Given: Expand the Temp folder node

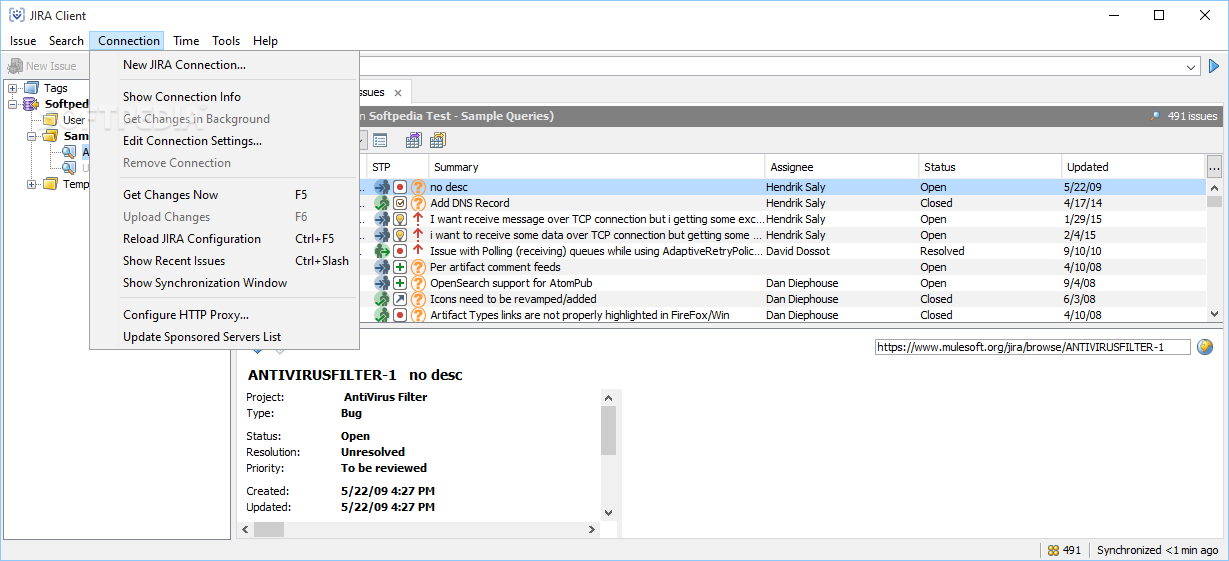Looking at the screenshot, I should click(32, 184).
